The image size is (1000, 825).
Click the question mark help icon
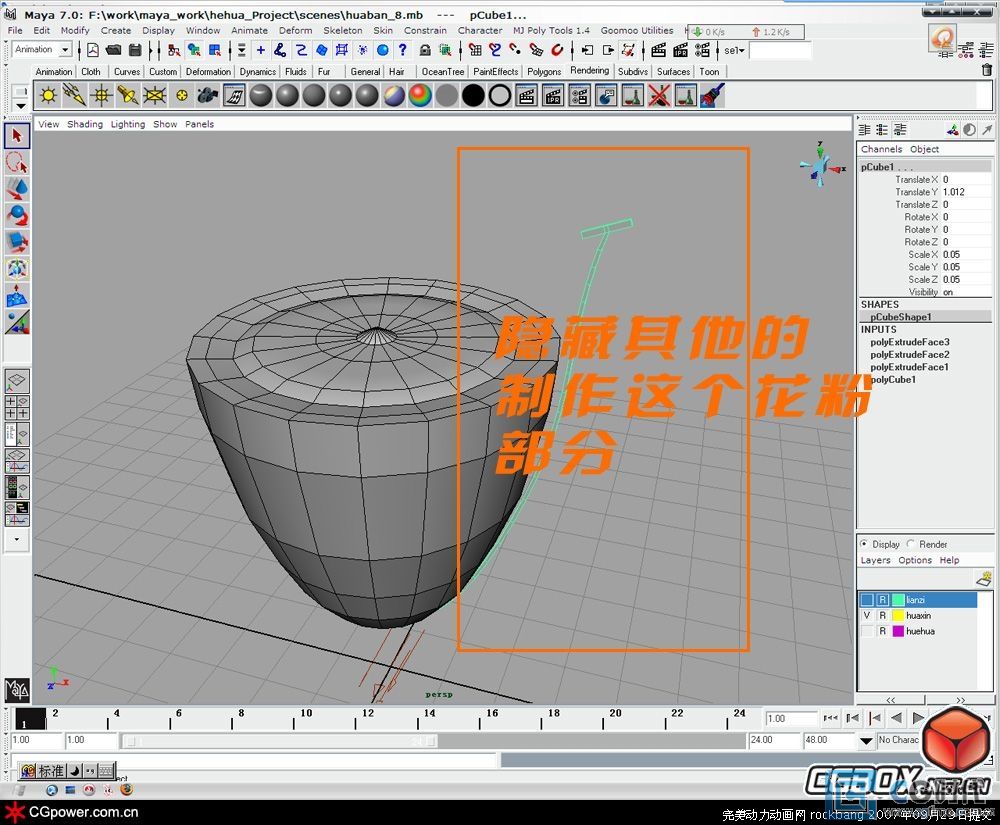(402, 50)
